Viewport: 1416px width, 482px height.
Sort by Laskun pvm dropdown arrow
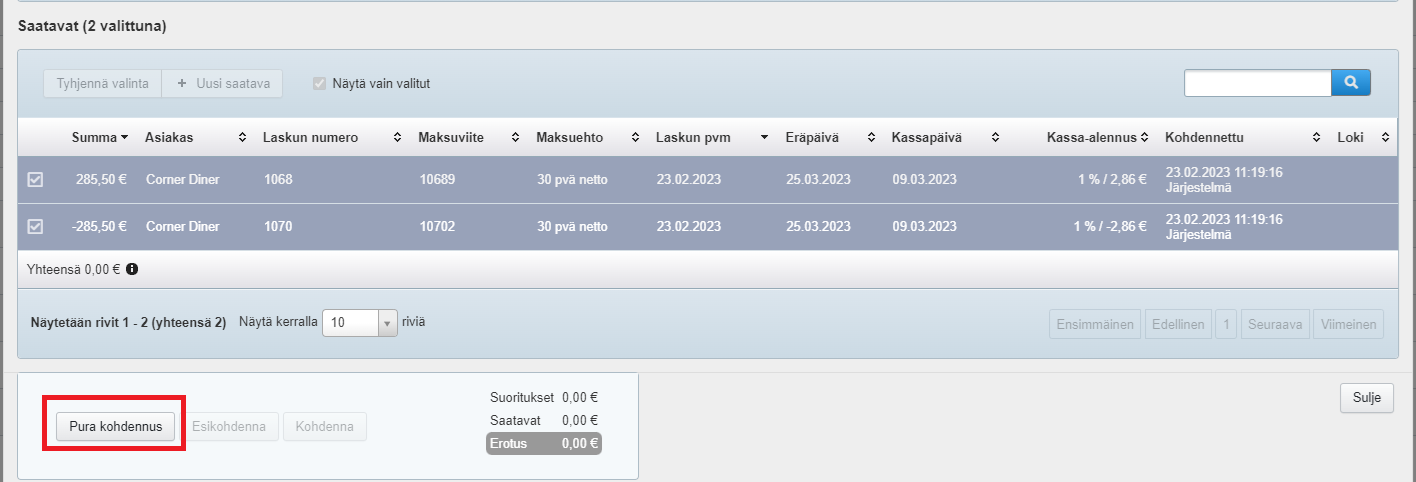click(x=765, y=137)
